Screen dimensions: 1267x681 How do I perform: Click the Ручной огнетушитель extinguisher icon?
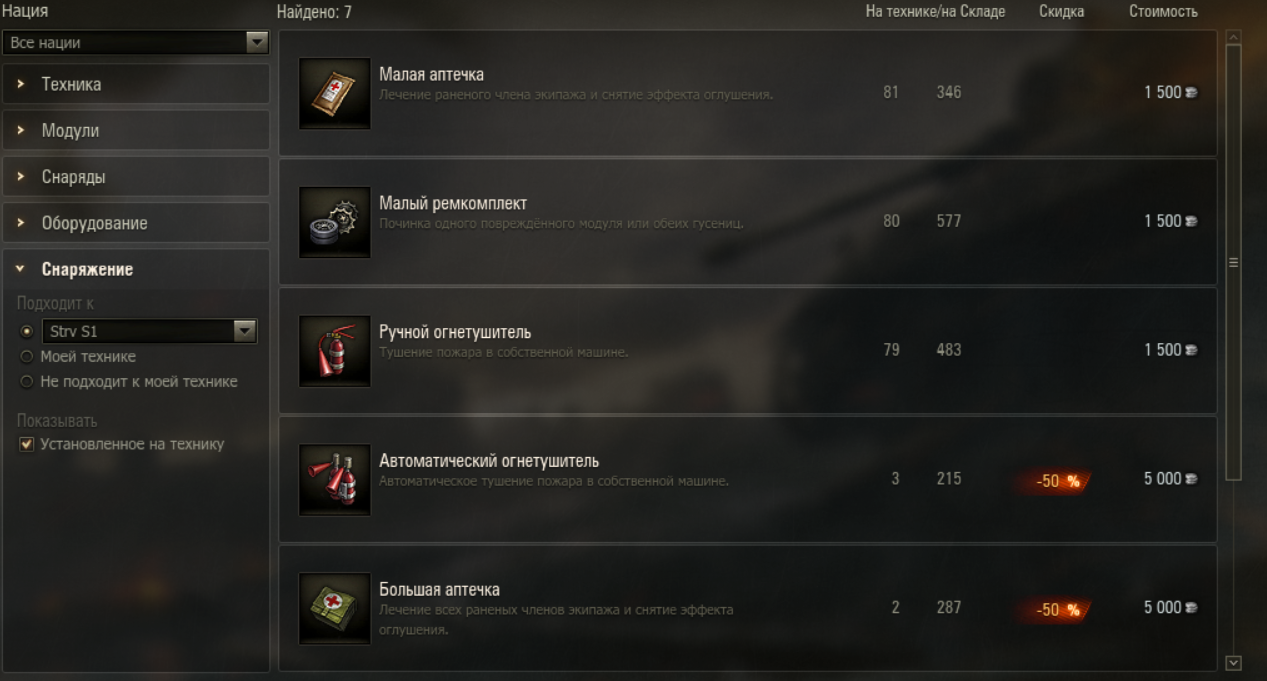coord(335,351)
